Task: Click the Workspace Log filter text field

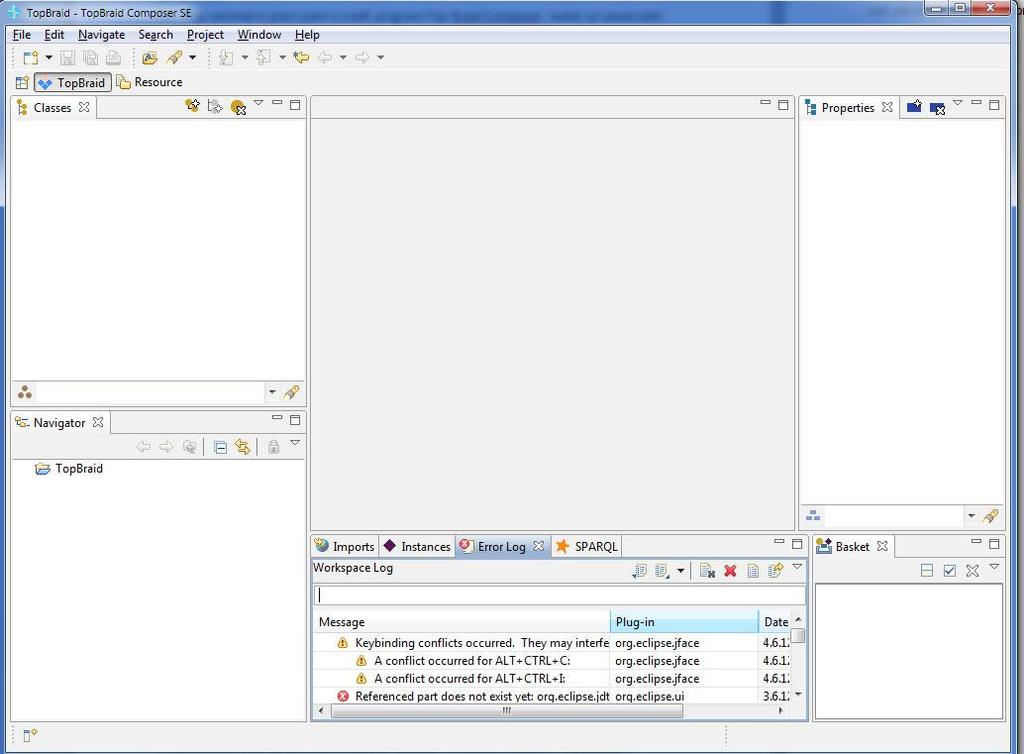Action: [x=560, y=595]
